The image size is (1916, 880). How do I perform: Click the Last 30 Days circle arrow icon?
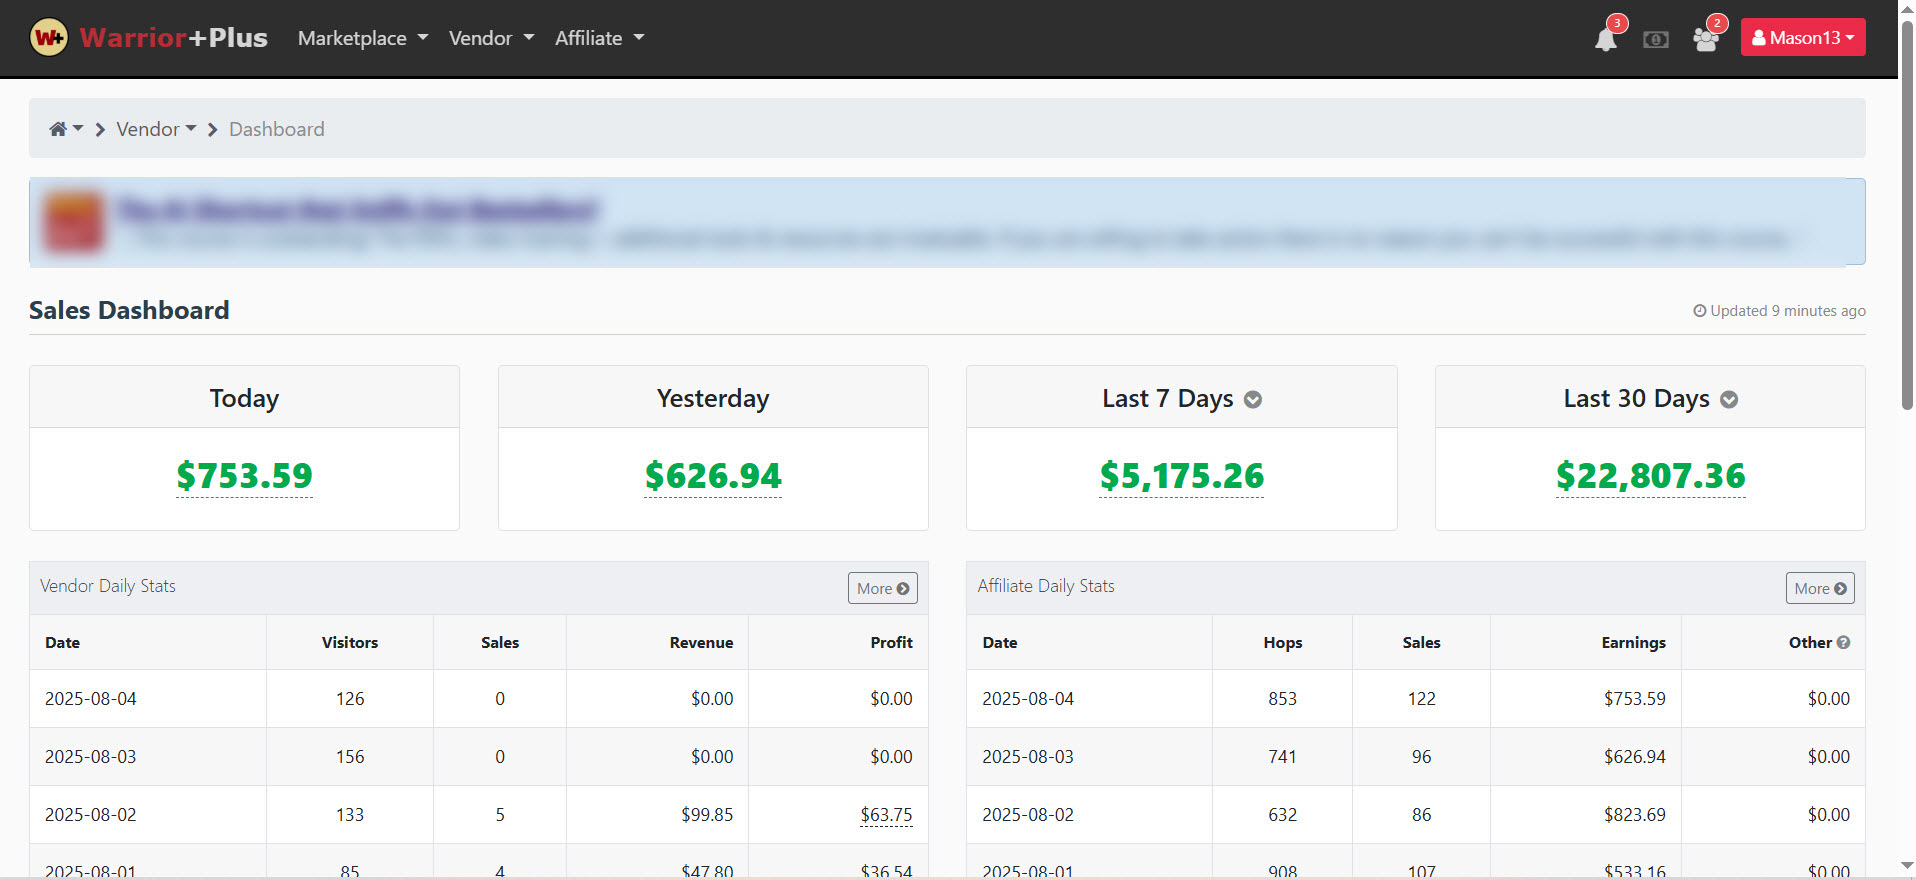[1729, 400]
